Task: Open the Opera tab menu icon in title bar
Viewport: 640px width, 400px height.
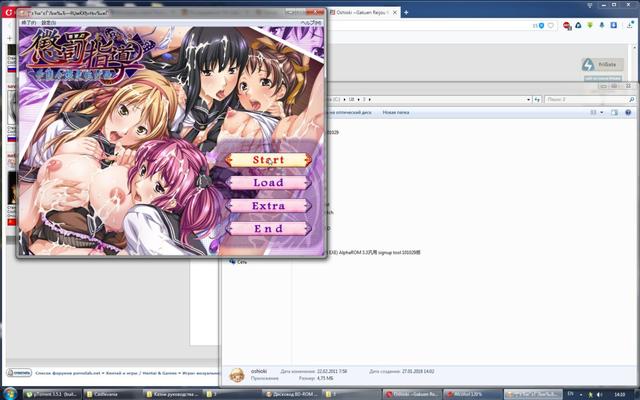Action: click(x=590, y=5)
